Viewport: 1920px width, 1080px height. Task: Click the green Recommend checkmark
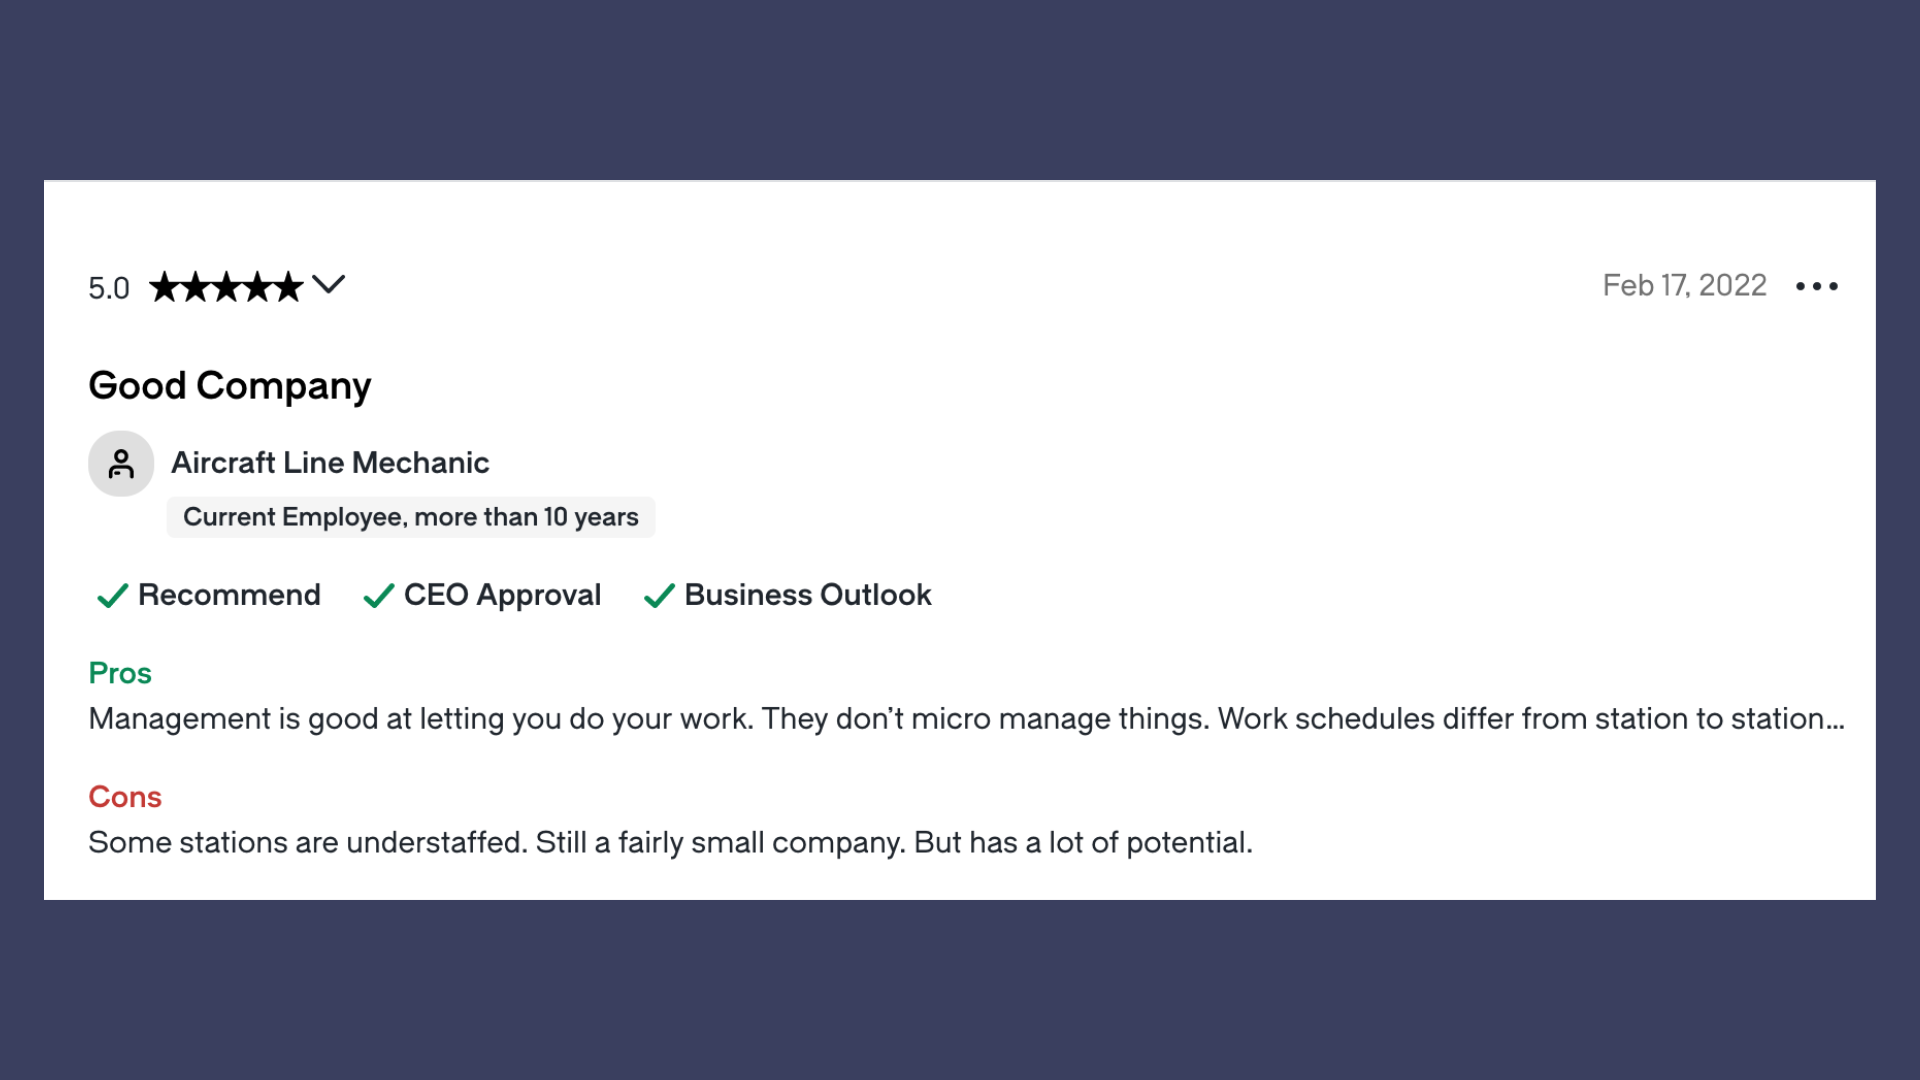112,596
